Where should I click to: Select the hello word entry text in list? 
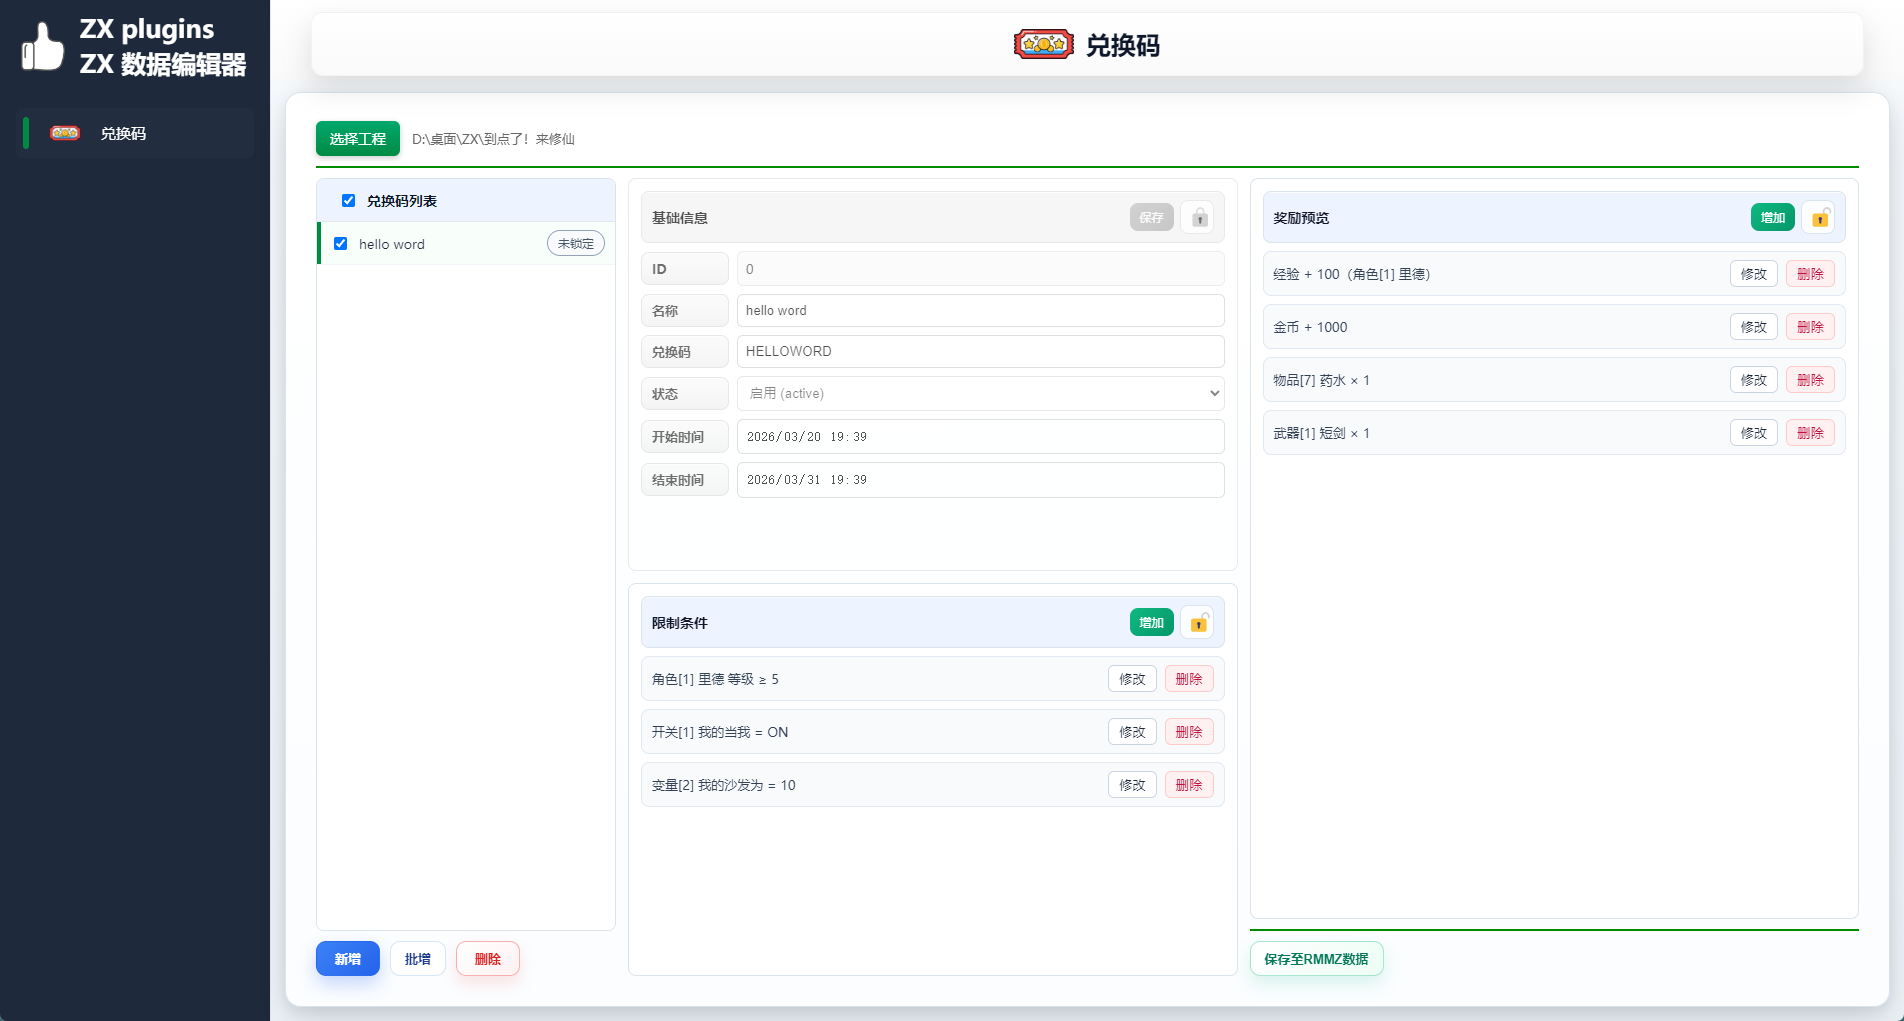pyautogui.click(x=392, y=244)
